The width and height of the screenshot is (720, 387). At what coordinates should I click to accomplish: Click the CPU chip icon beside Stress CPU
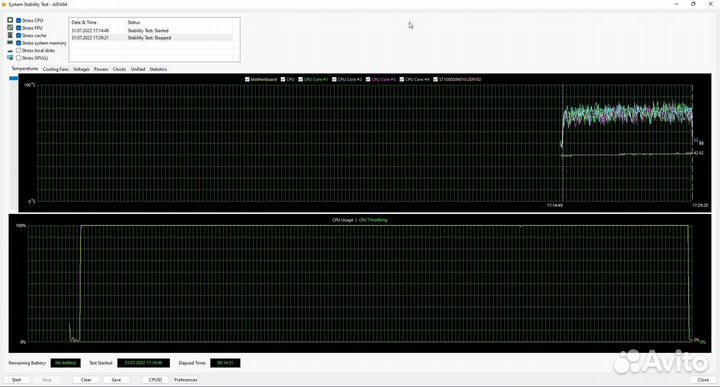point(10,20)
